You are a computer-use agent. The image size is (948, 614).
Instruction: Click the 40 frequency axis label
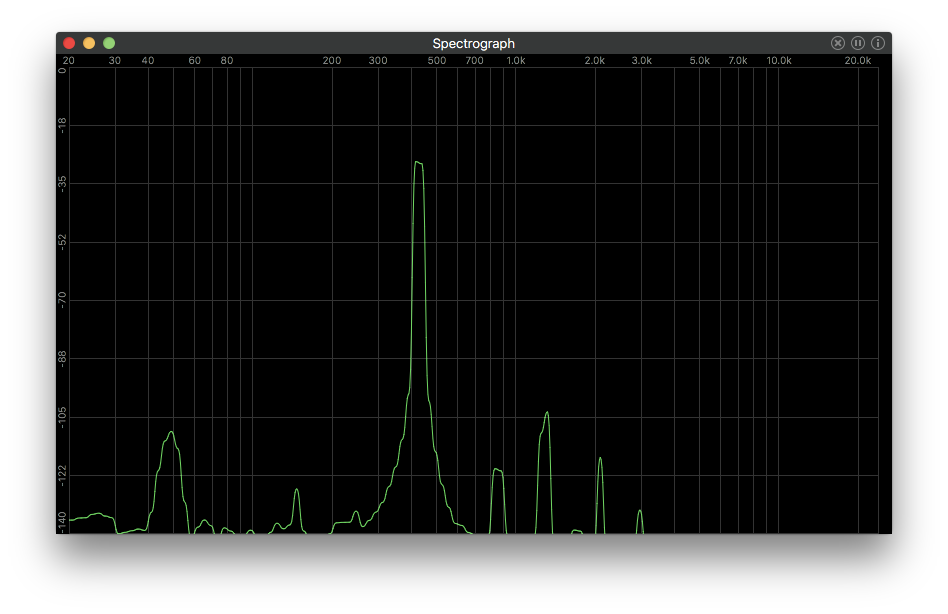coord(148,60)
